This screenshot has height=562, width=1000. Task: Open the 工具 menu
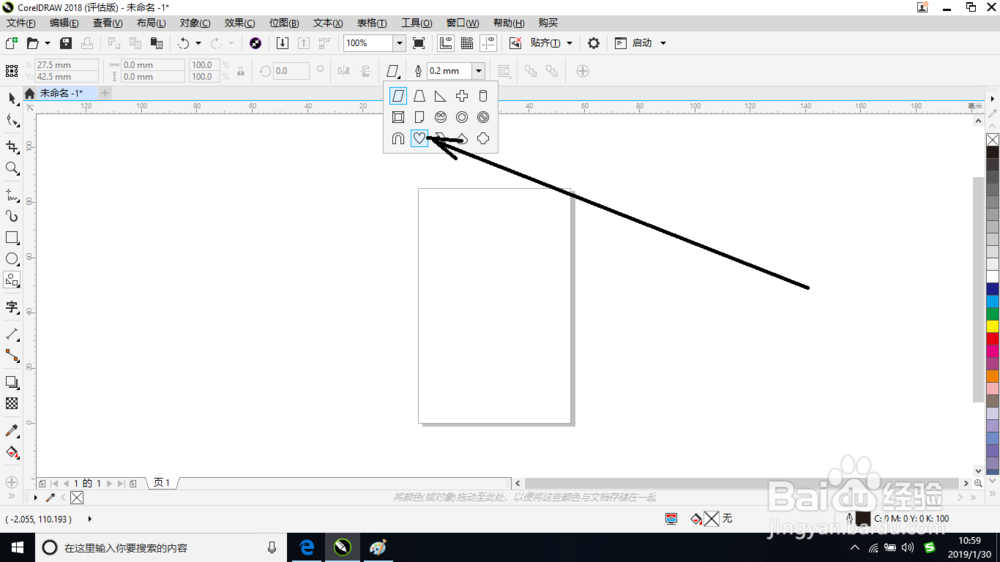coord(416,23)
